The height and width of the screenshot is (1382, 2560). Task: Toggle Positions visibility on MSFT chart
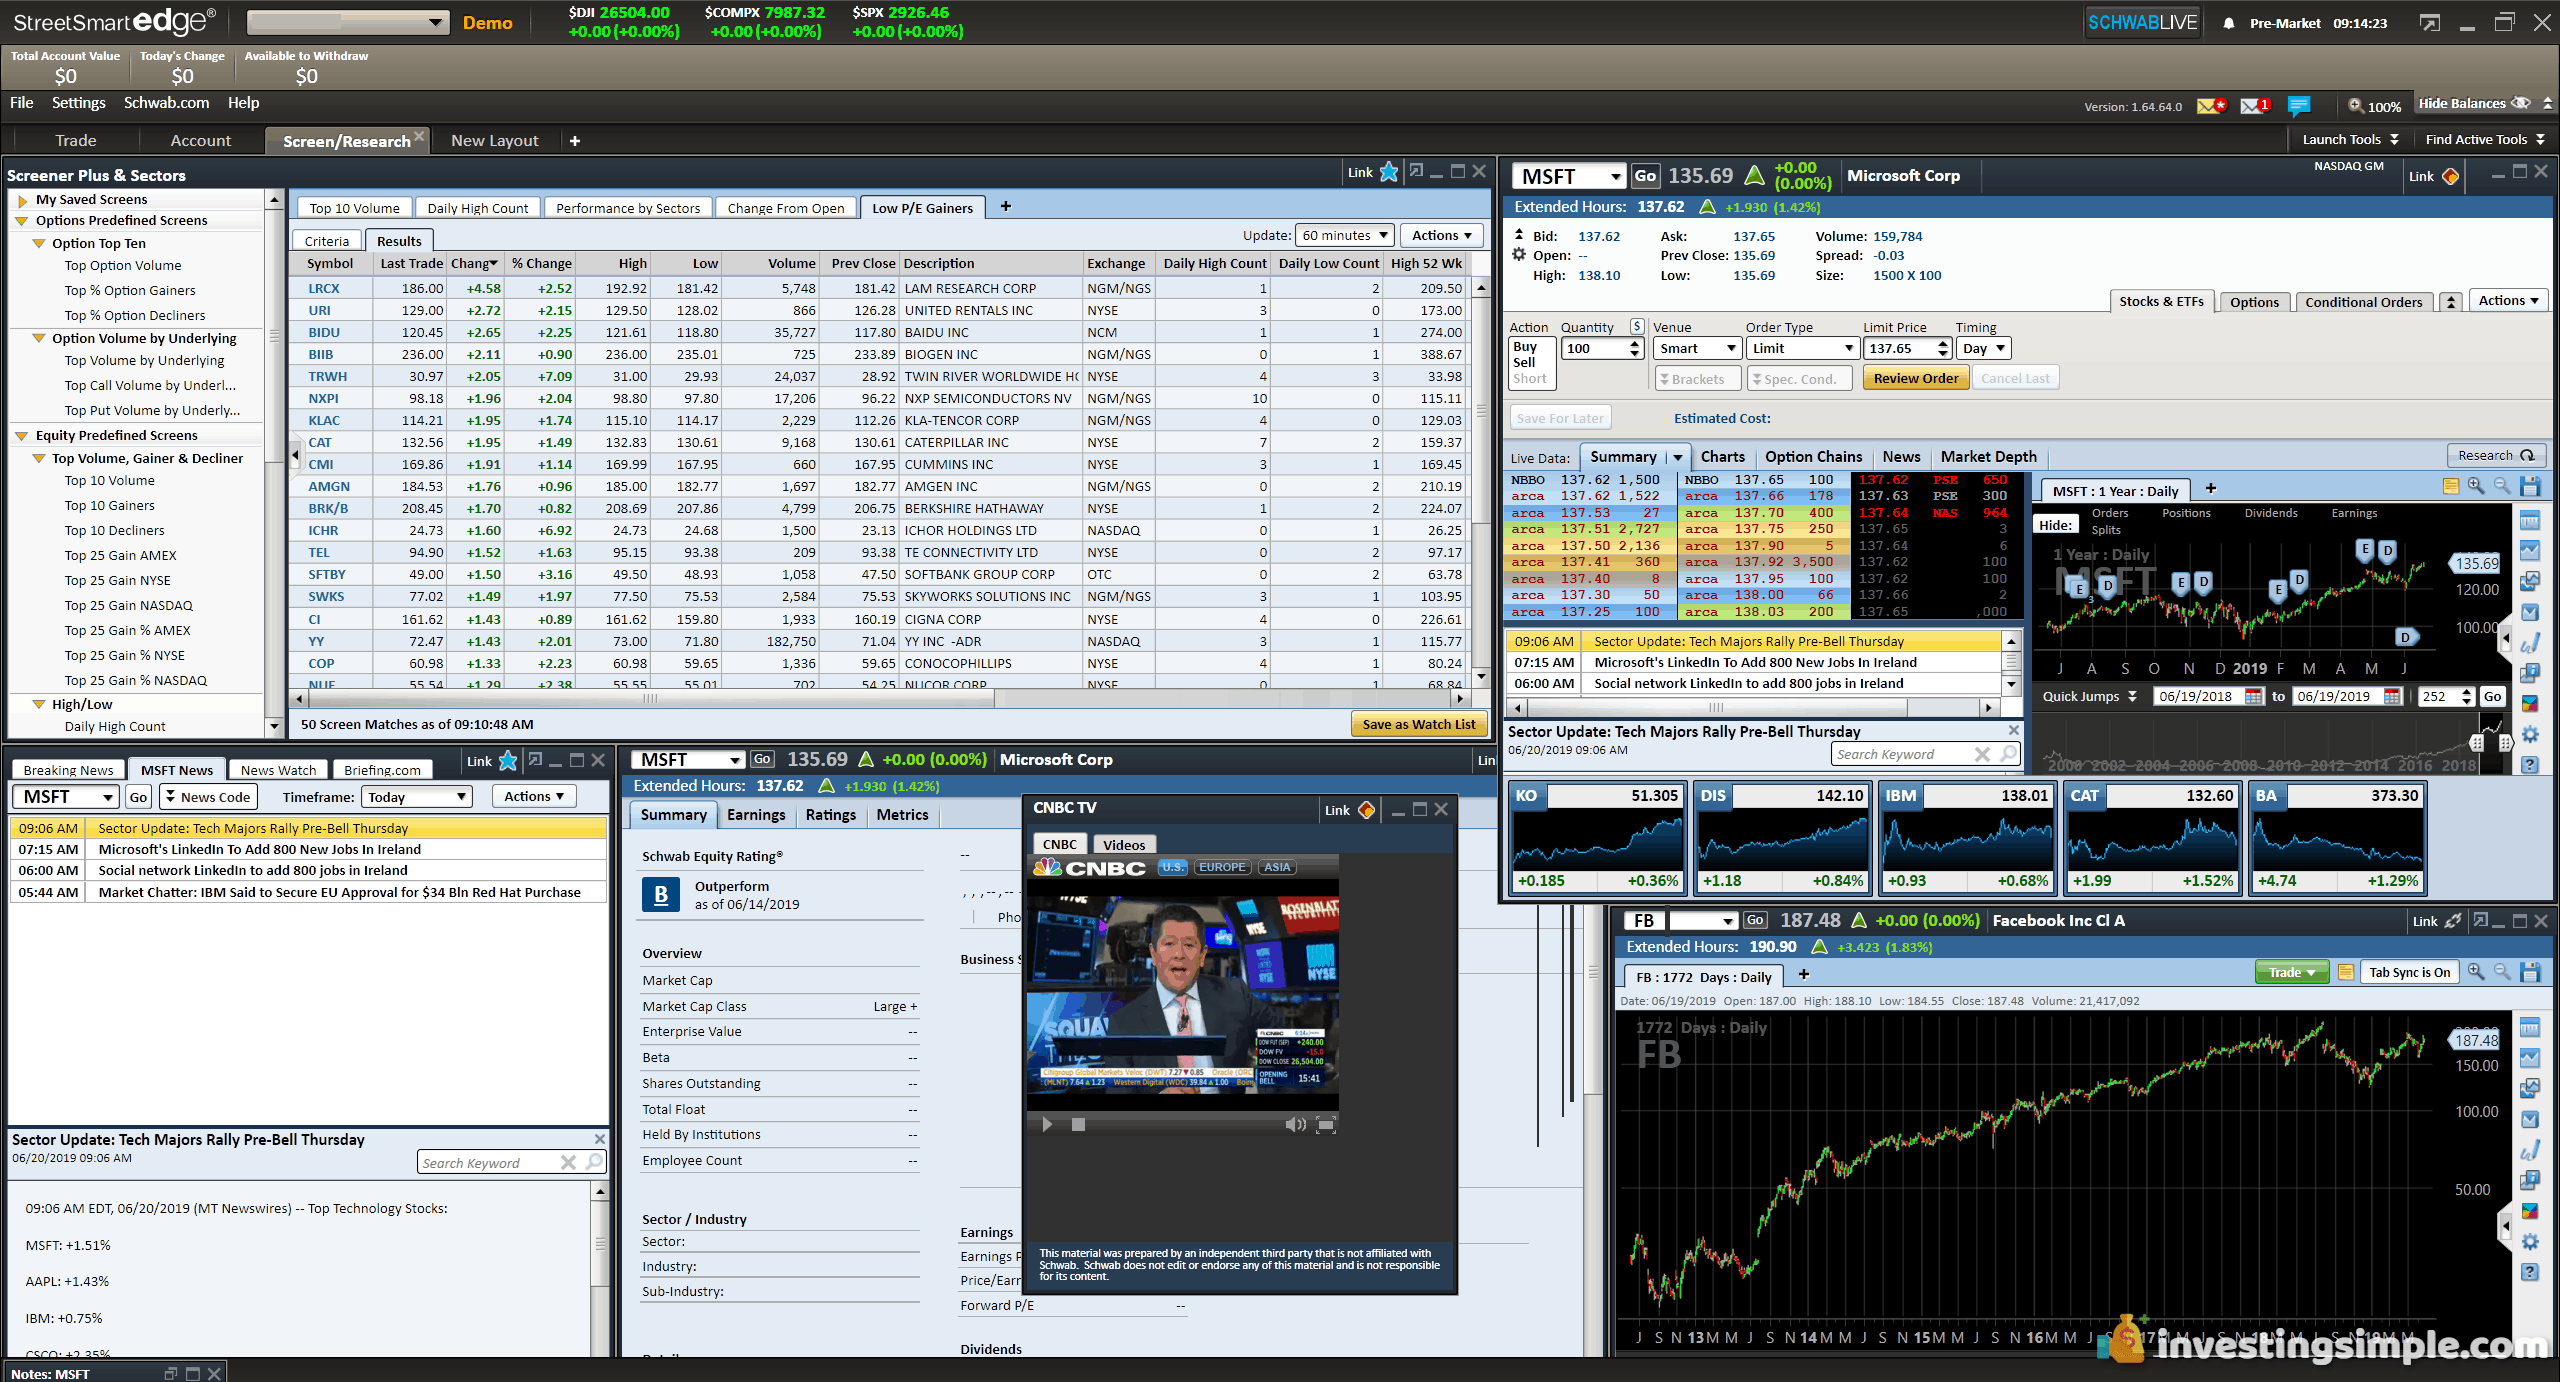pos(2186,513)
